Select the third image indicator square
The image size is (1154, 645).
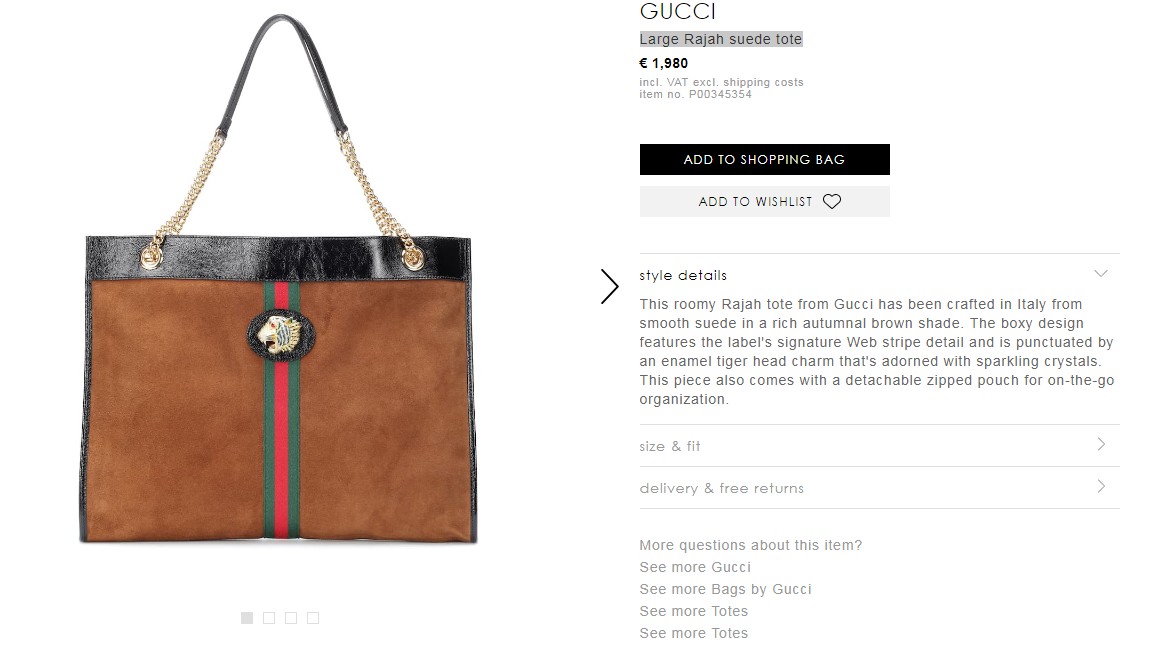click(x=291, y=618)
